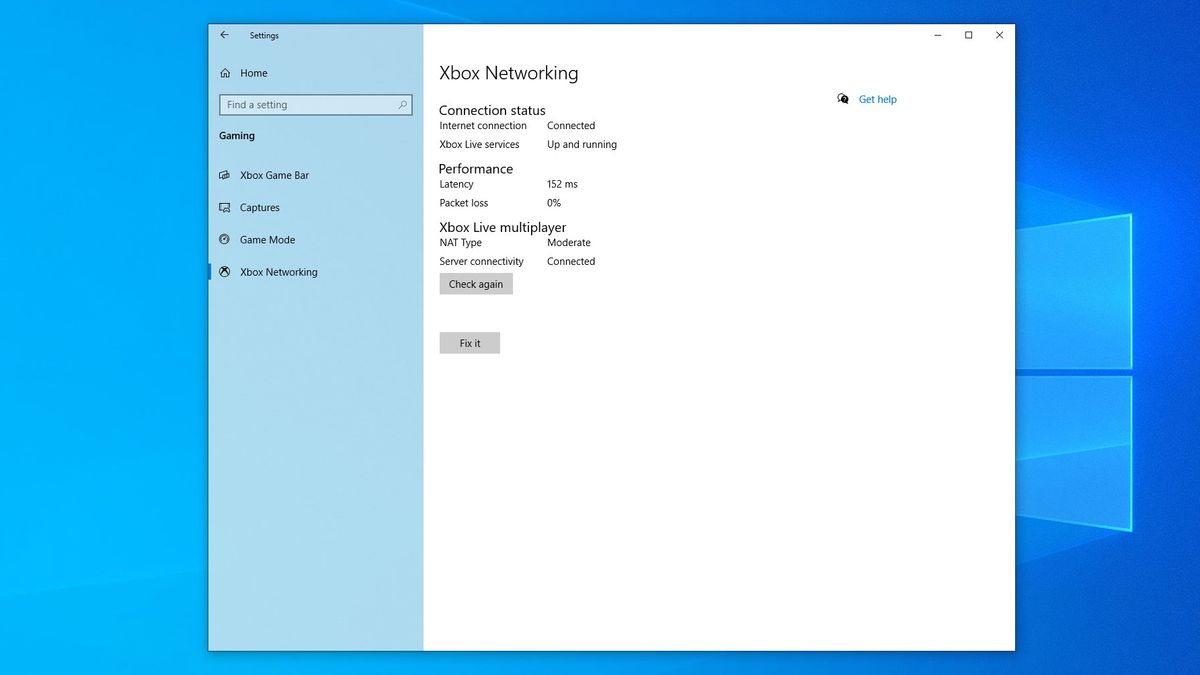Click the Moderate NAT type value

(x=569, y=243)
